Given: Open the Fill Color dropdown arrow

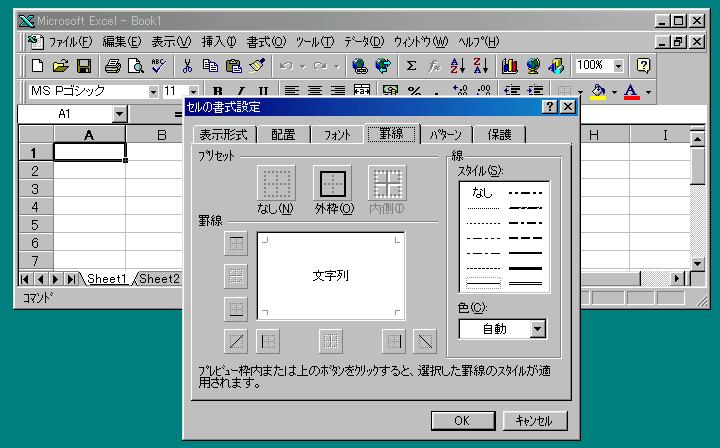Looking at the screenshot, I should (614, 92).
